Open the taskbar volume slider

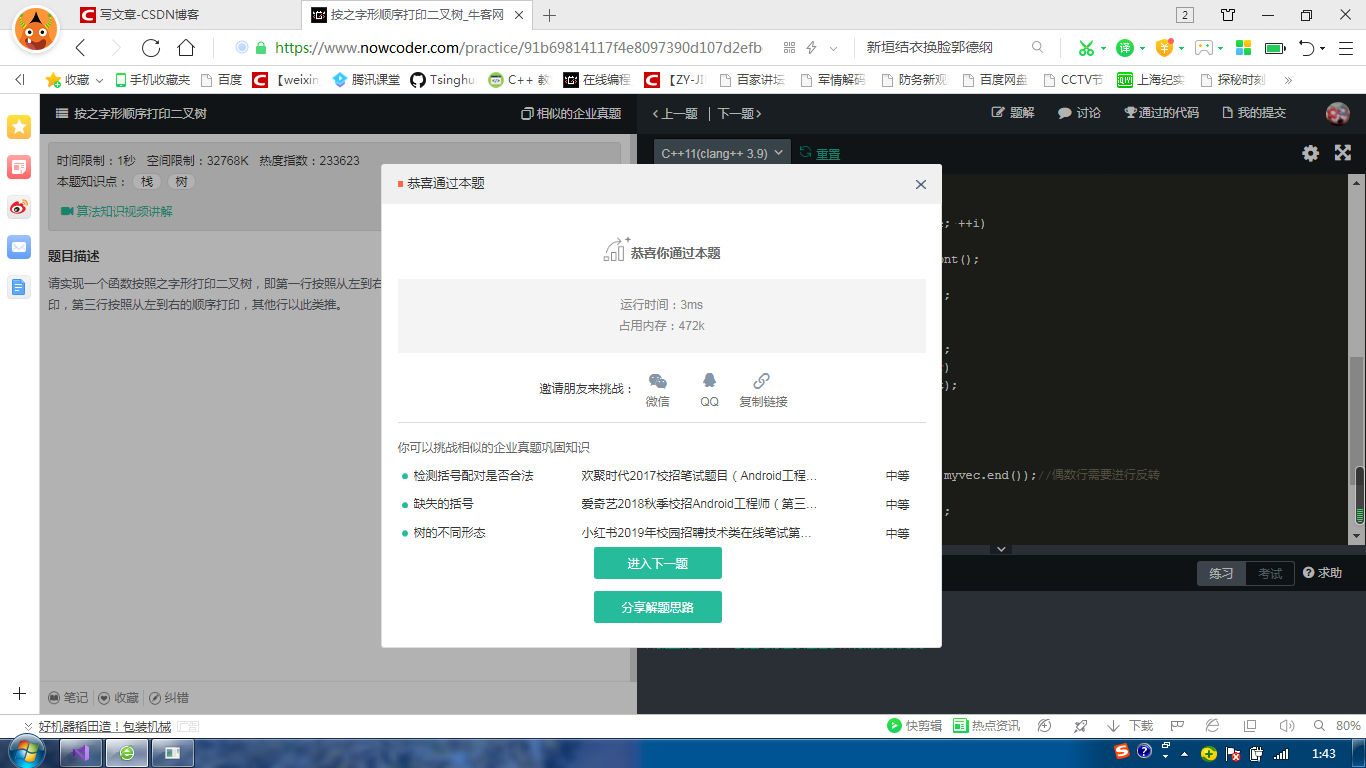[x=1285, y=725]
